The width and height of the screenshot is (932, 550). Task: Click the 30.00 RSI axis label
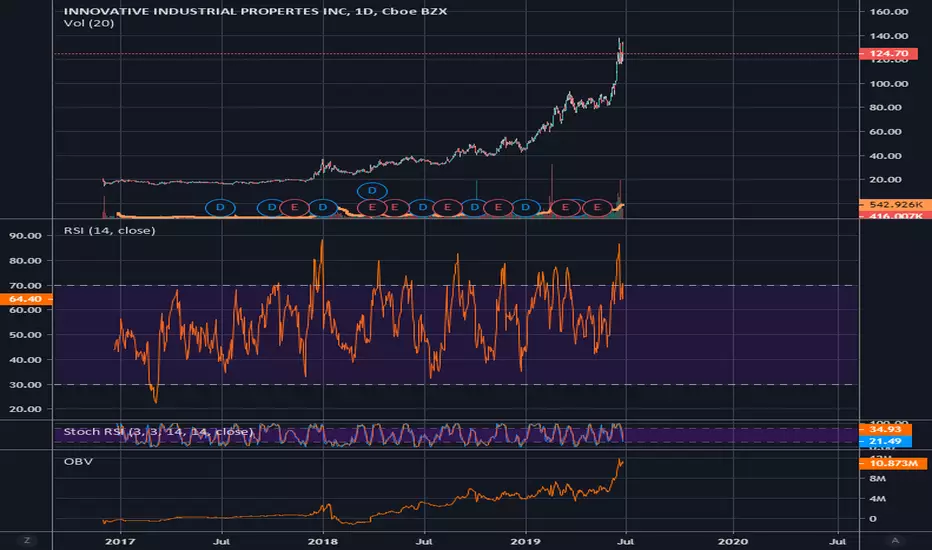click(26, 385)
